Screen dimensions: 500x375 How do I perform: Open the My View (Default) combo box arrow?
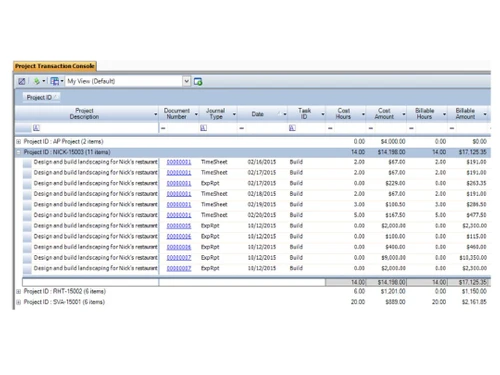coord(186,81)
